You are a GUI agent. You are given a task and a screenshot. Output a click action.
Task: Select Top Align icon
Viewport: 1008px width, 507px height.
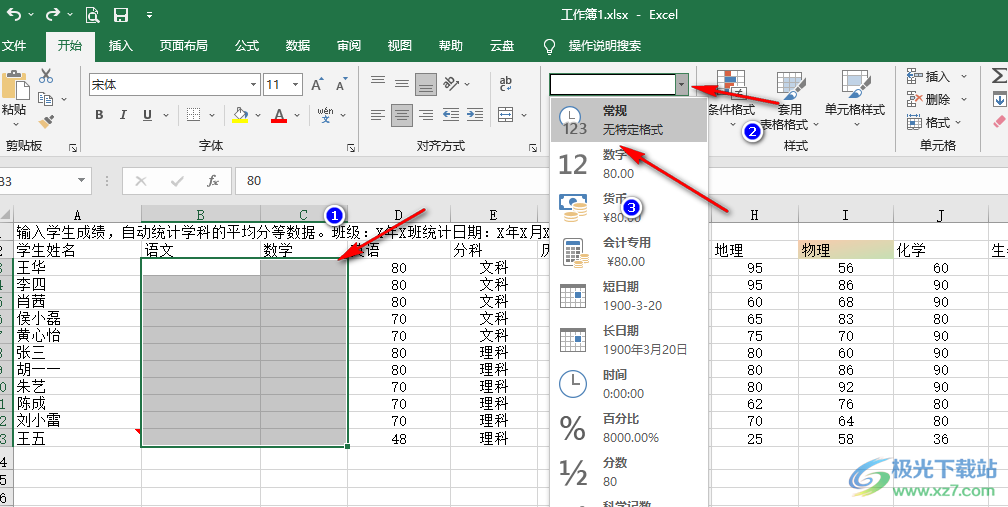[378, 83]
